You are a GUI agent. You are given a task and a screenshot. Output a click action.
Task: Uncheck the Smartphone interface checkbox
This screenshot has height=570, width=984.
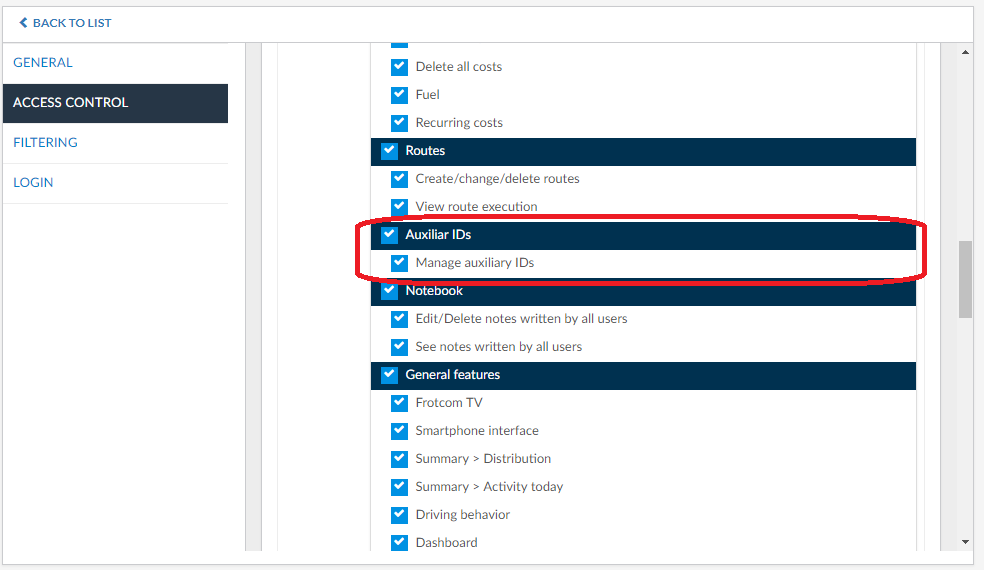click(x=399, y=431)
